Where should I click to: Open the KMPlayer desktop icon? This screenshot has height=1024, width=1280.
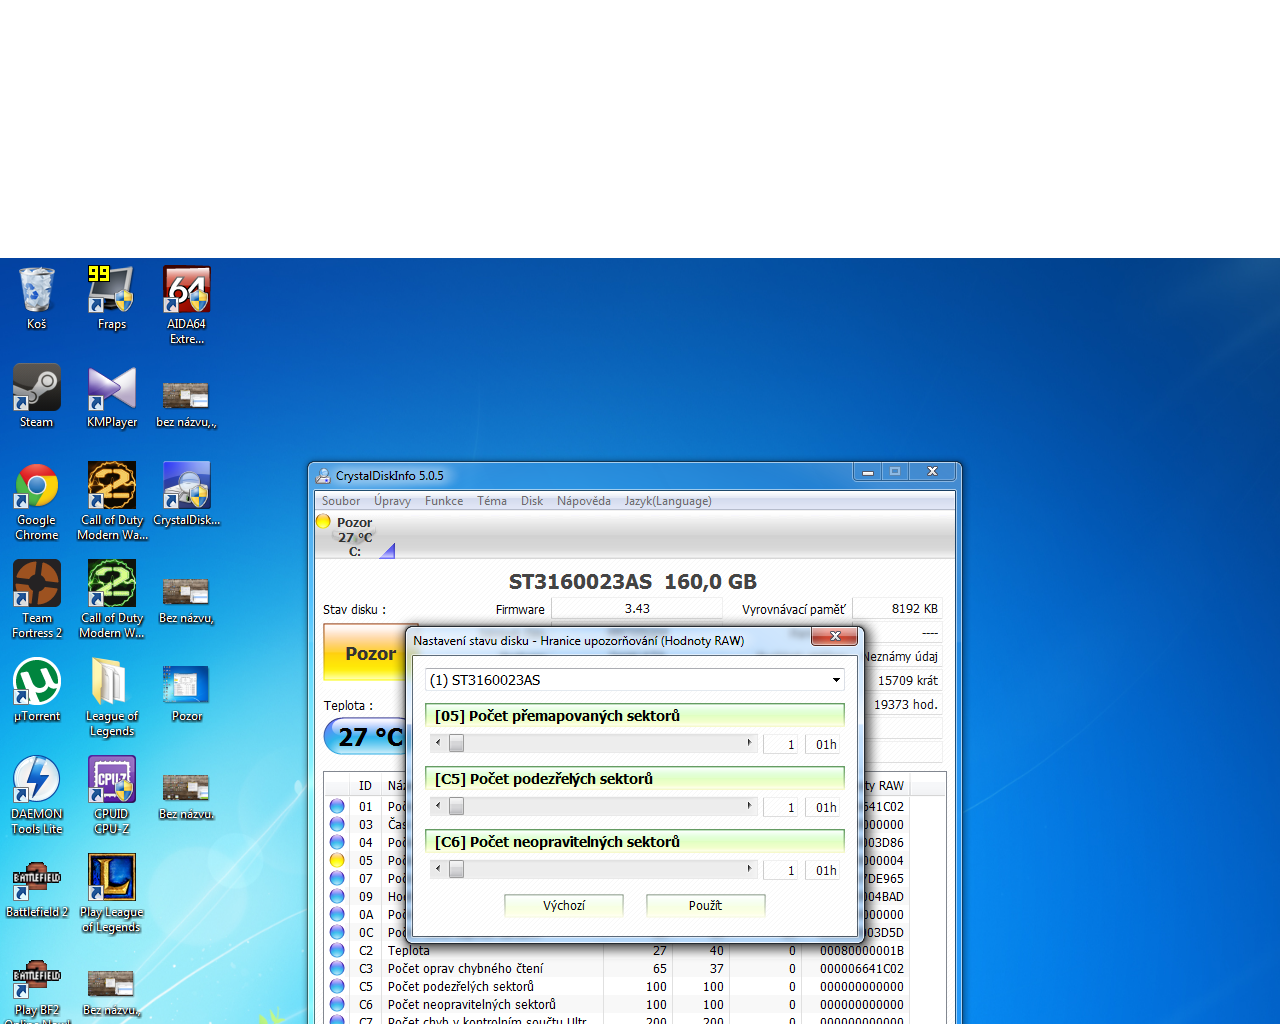click(111, 396)
